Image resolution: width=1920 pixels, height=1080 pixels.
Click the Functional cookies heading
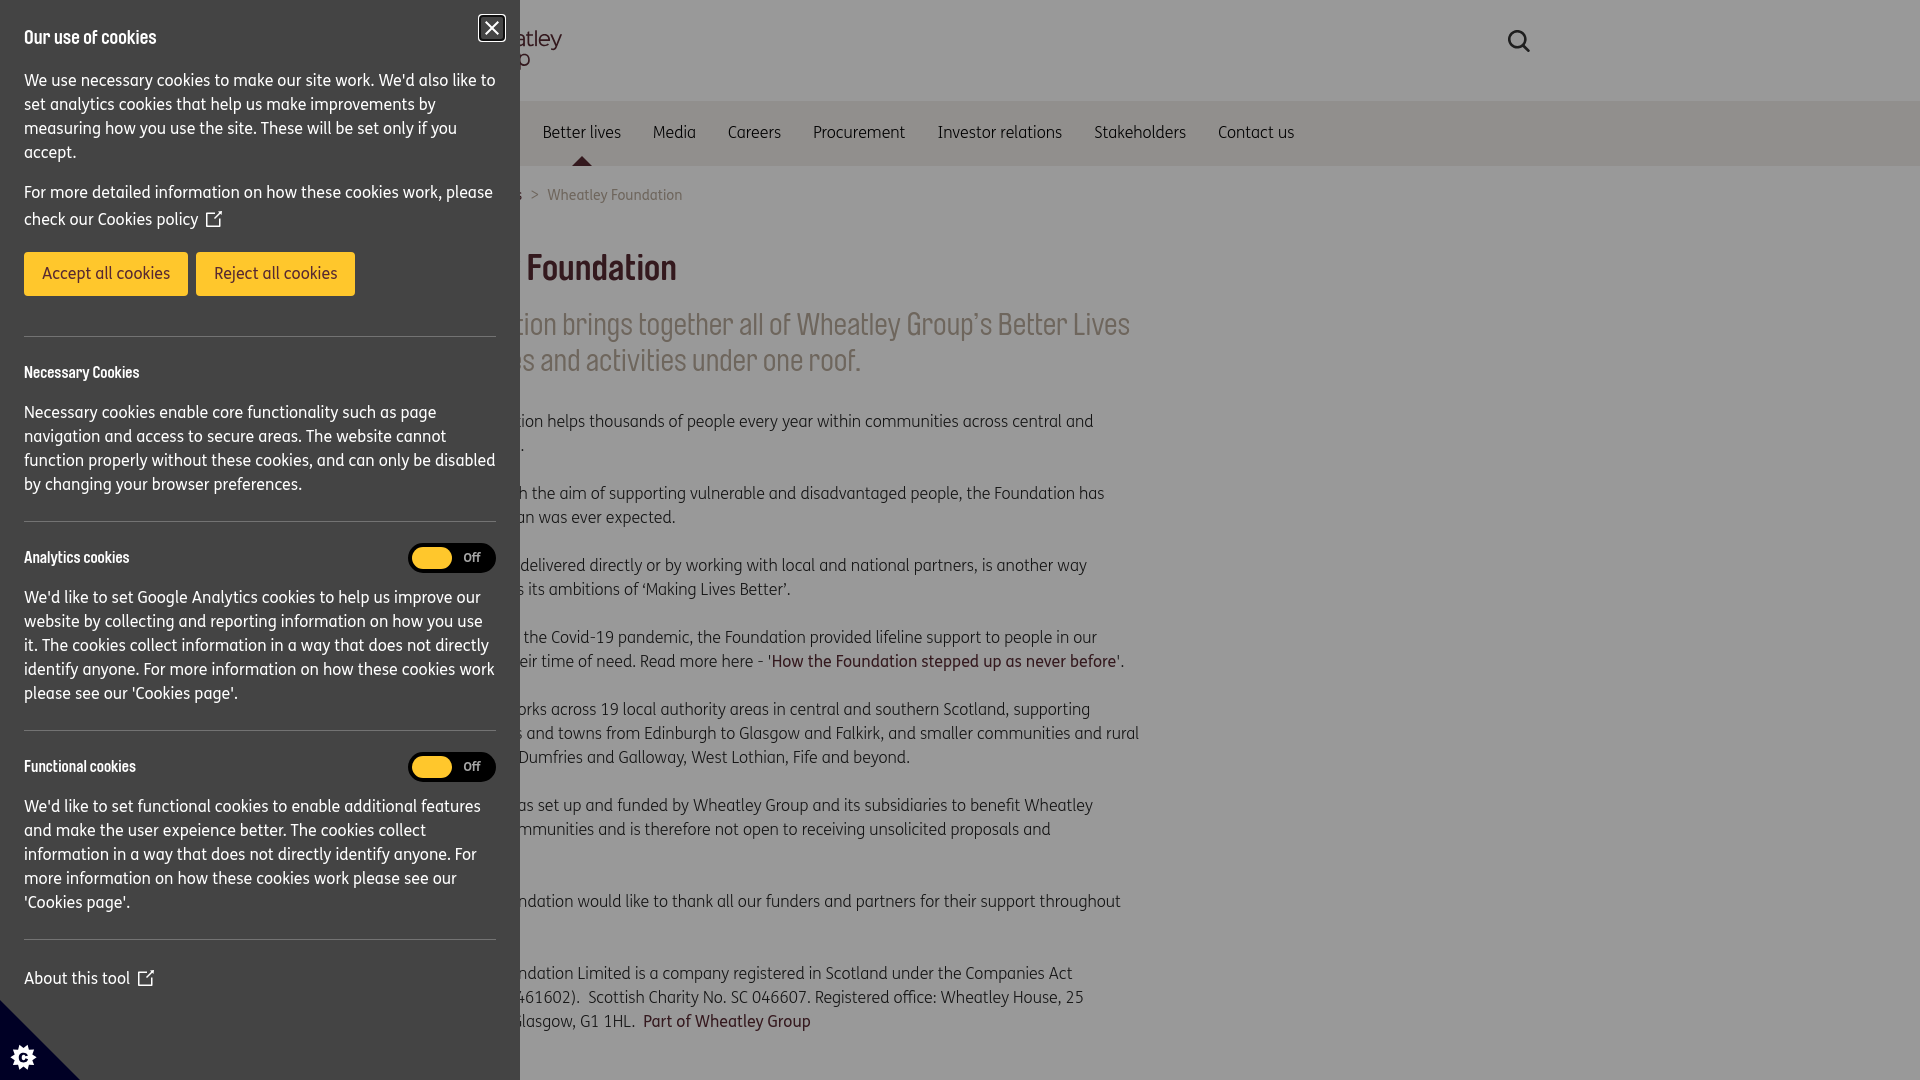(x=80, y=766)
